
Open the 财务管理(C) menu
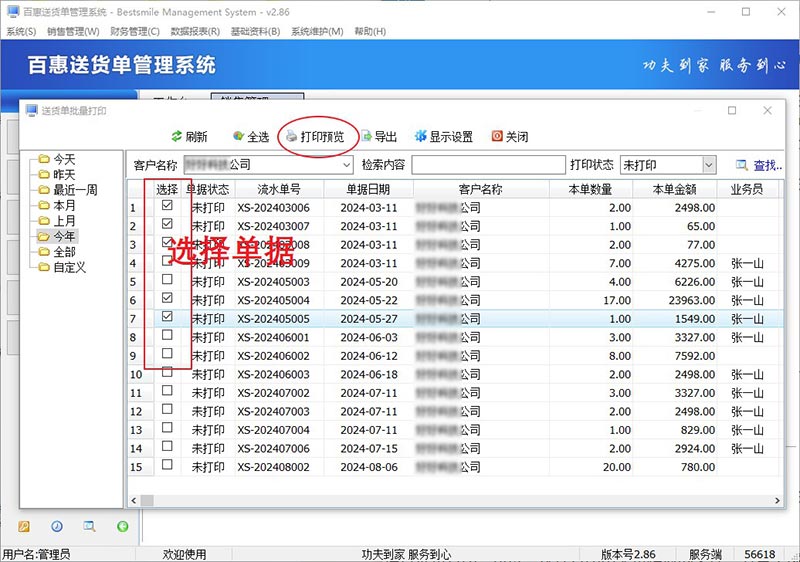point(135,32)
